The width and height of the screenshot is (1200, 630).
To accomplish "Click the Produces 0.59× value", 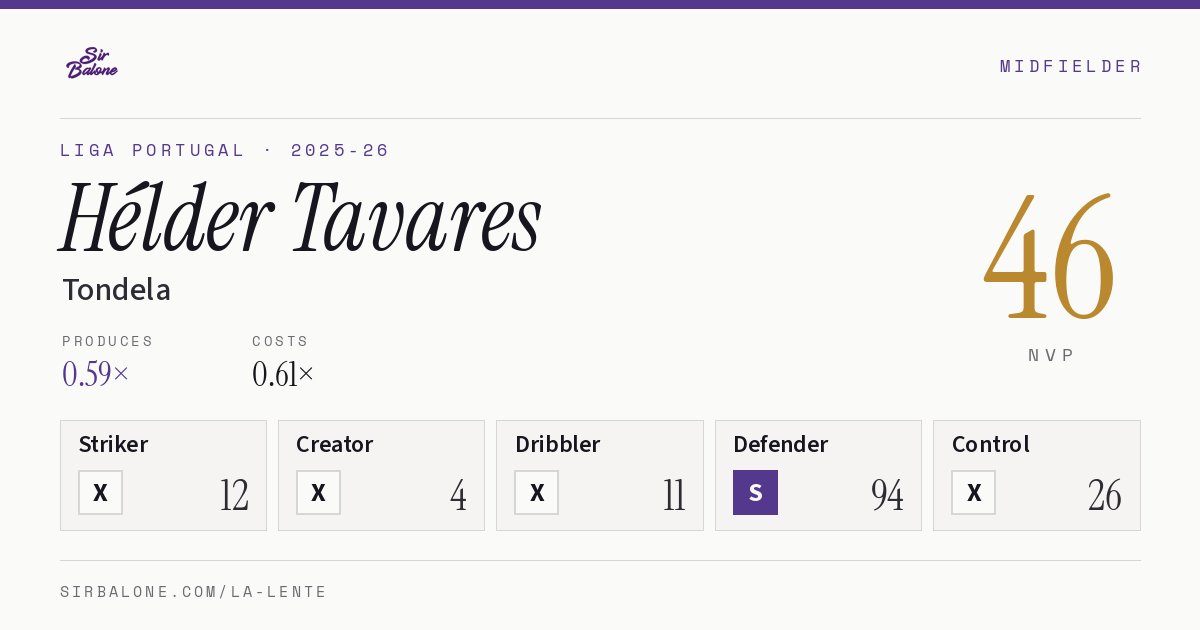I will [95, 374].
